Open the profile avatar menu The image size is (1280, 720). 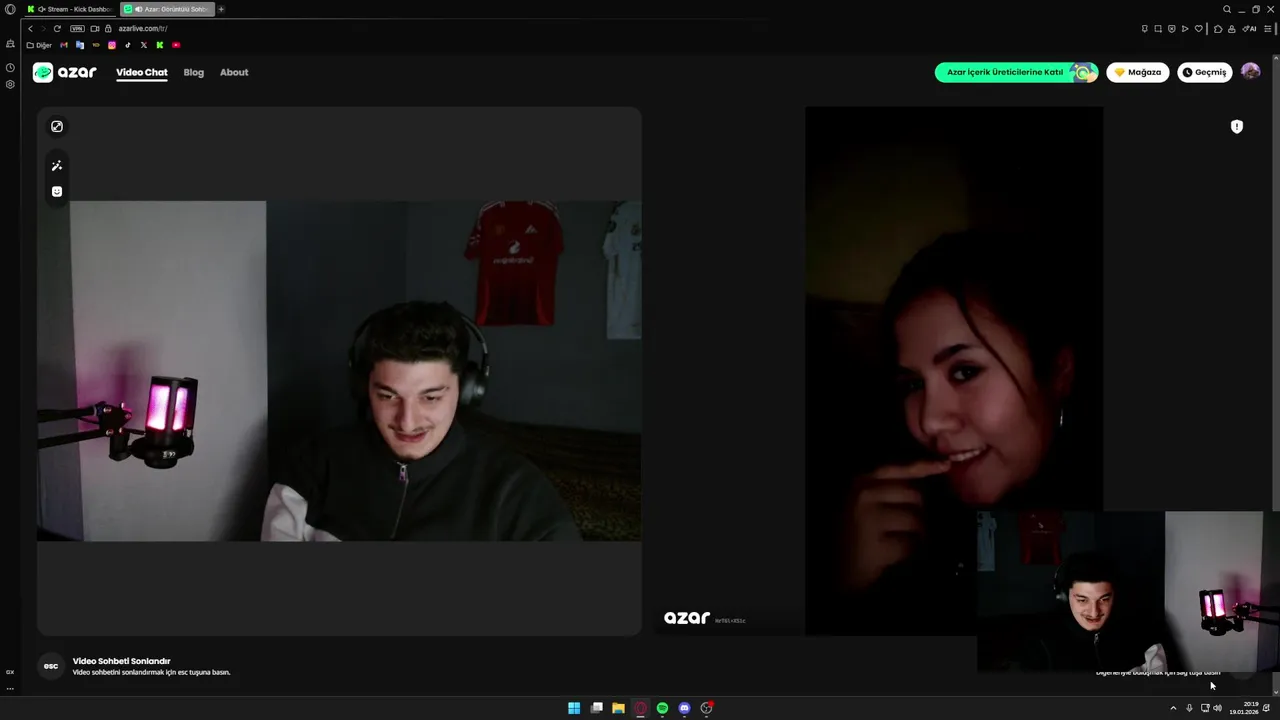1250,72
